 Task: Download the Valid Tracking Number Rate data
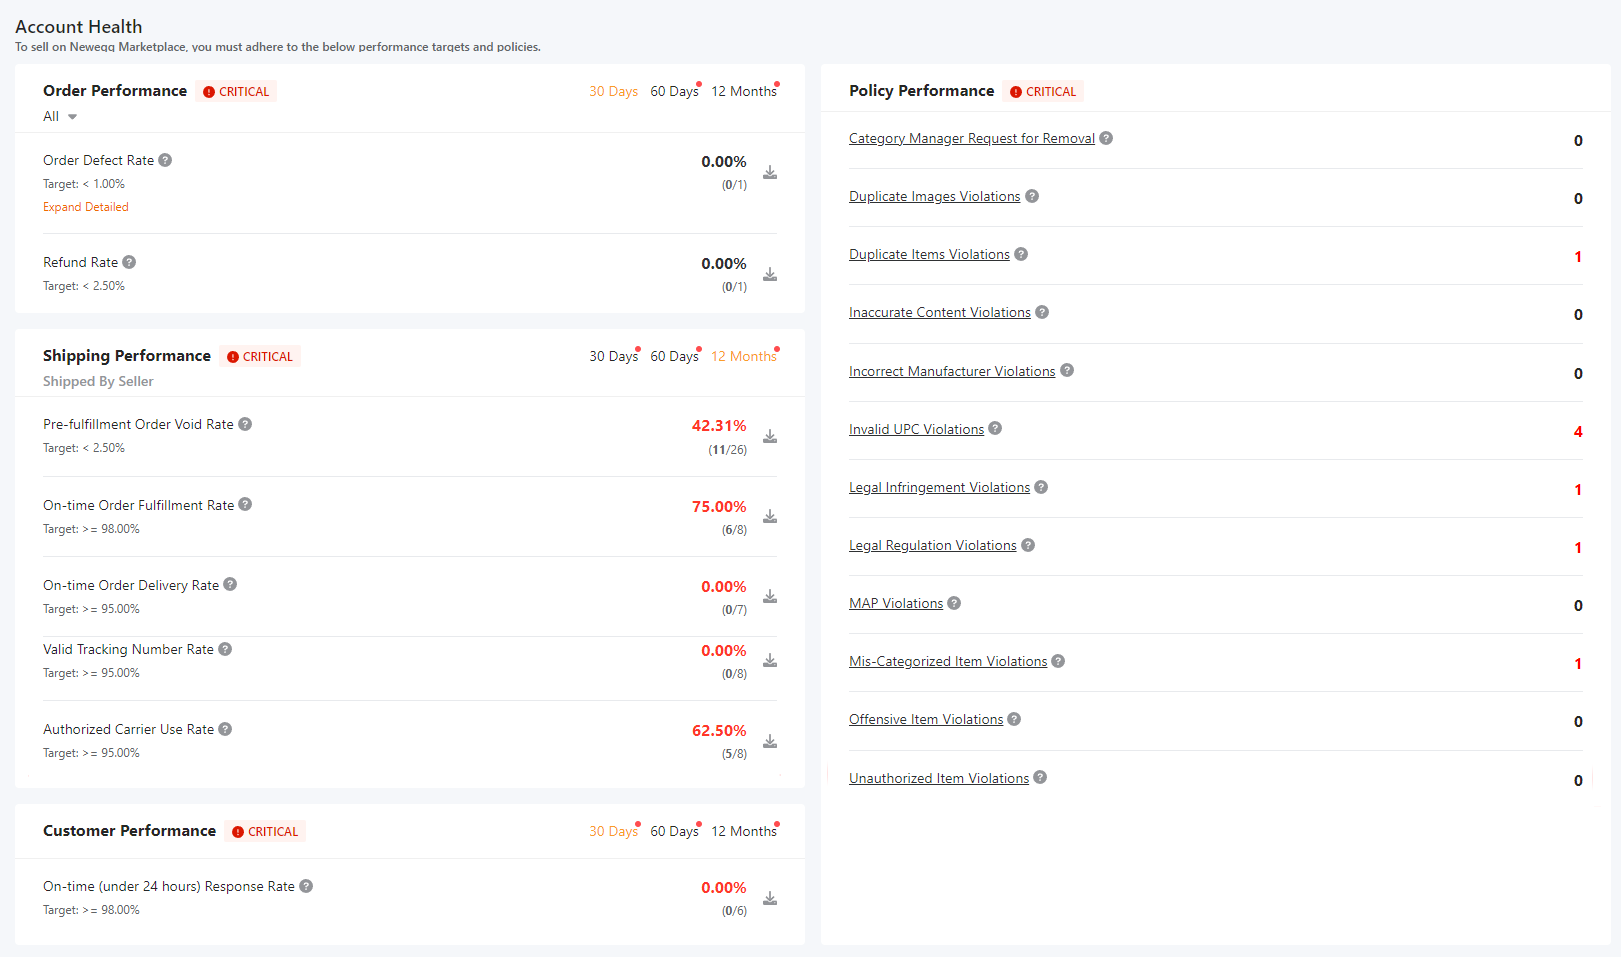770,661
